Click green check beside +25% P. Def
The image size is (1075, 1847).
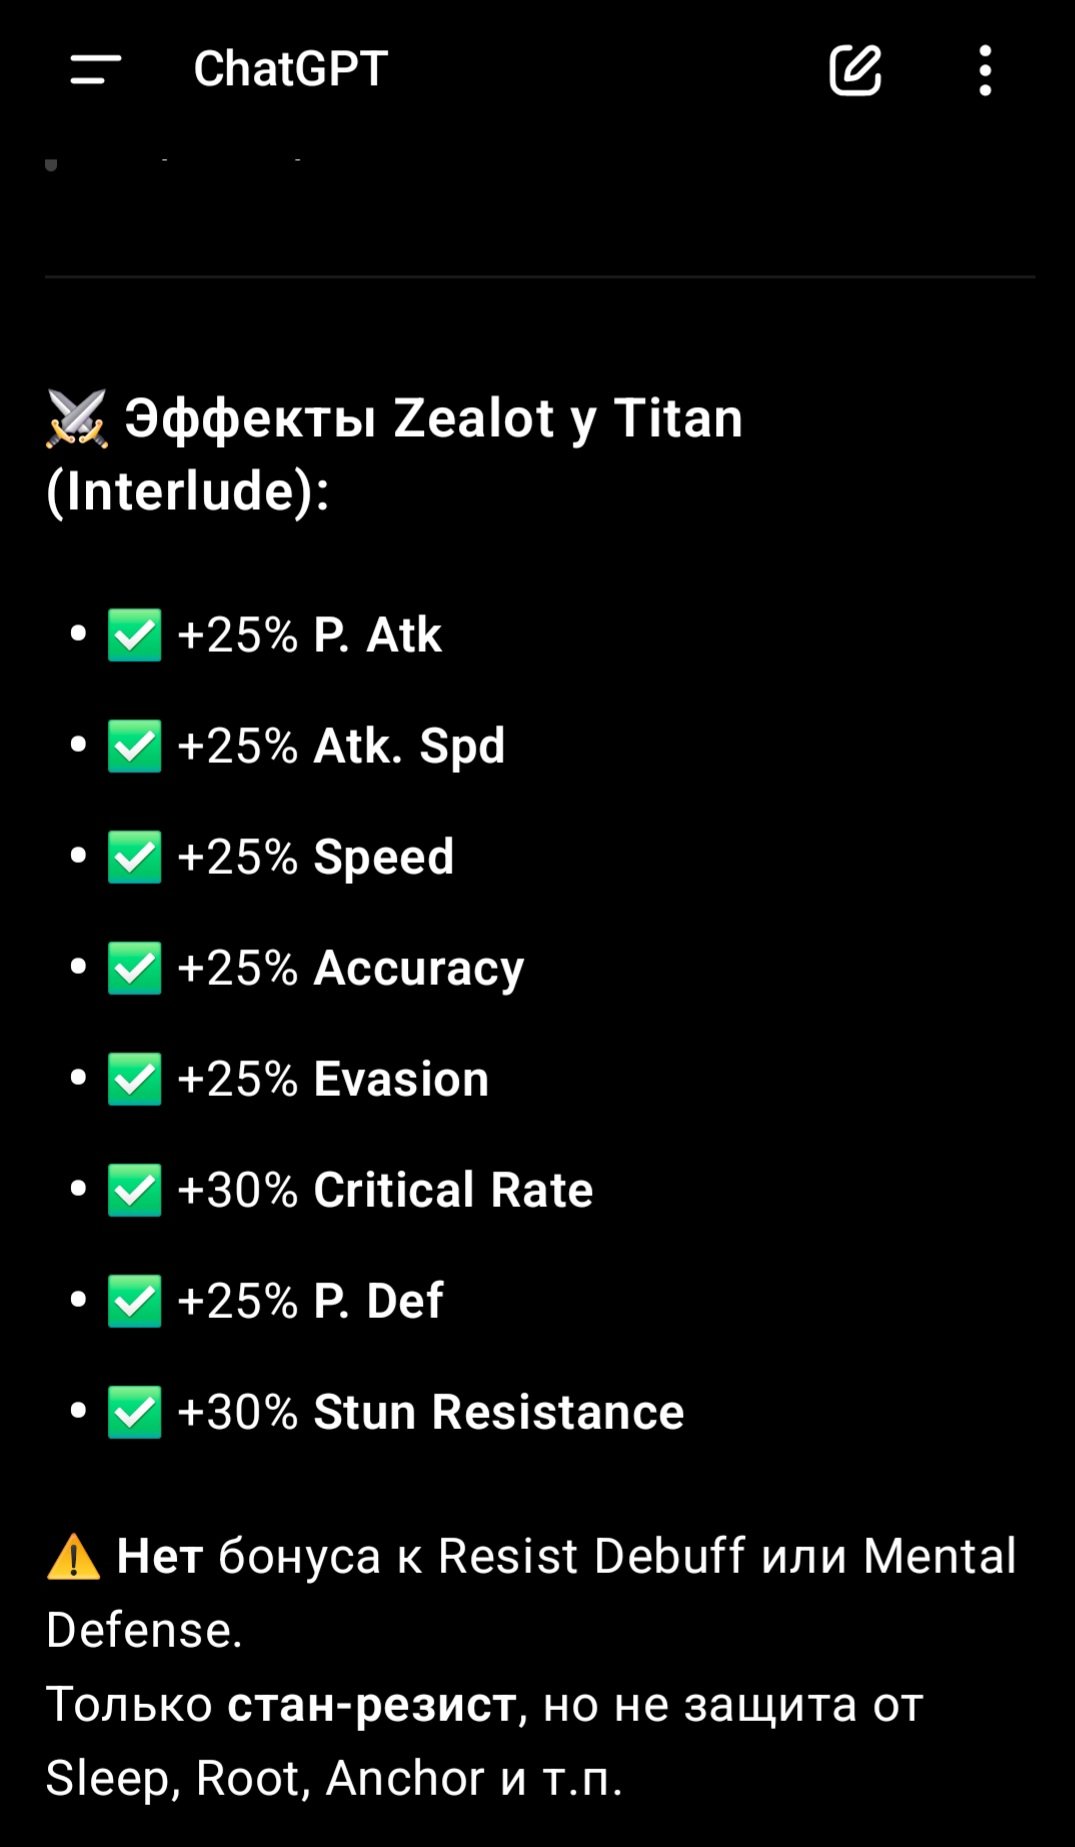pyautogui.click(x=134, y=1302)
